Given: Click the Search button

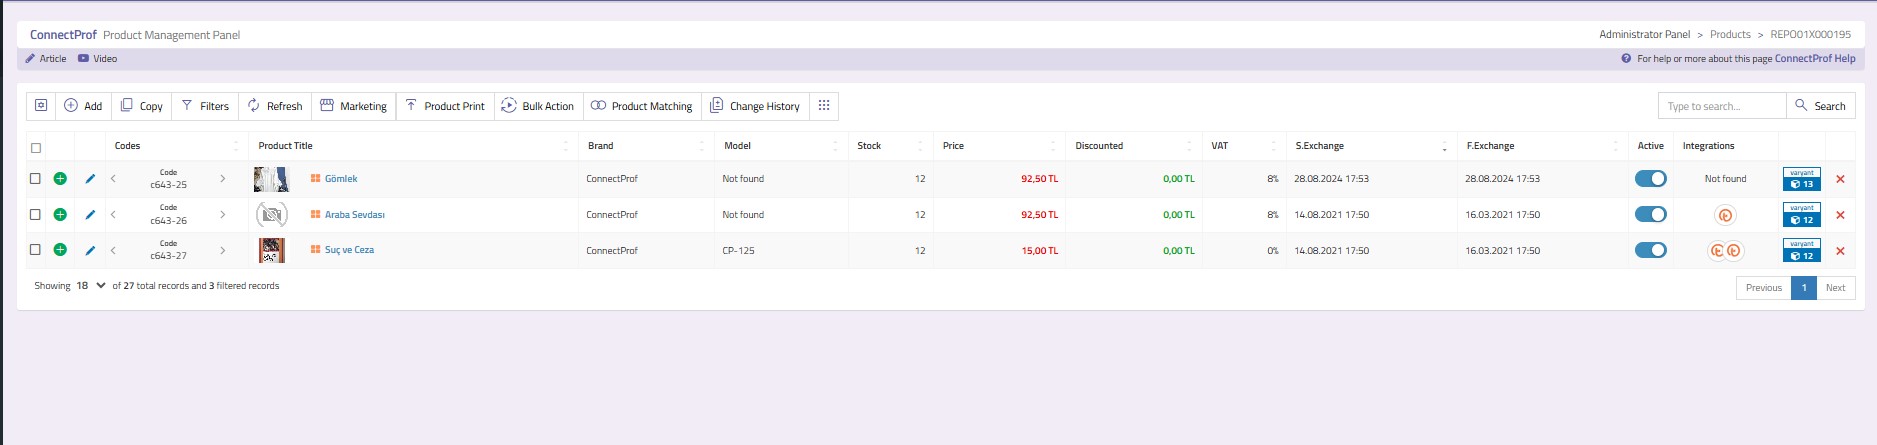Looking at the screenshot, I should [1820, 106].
